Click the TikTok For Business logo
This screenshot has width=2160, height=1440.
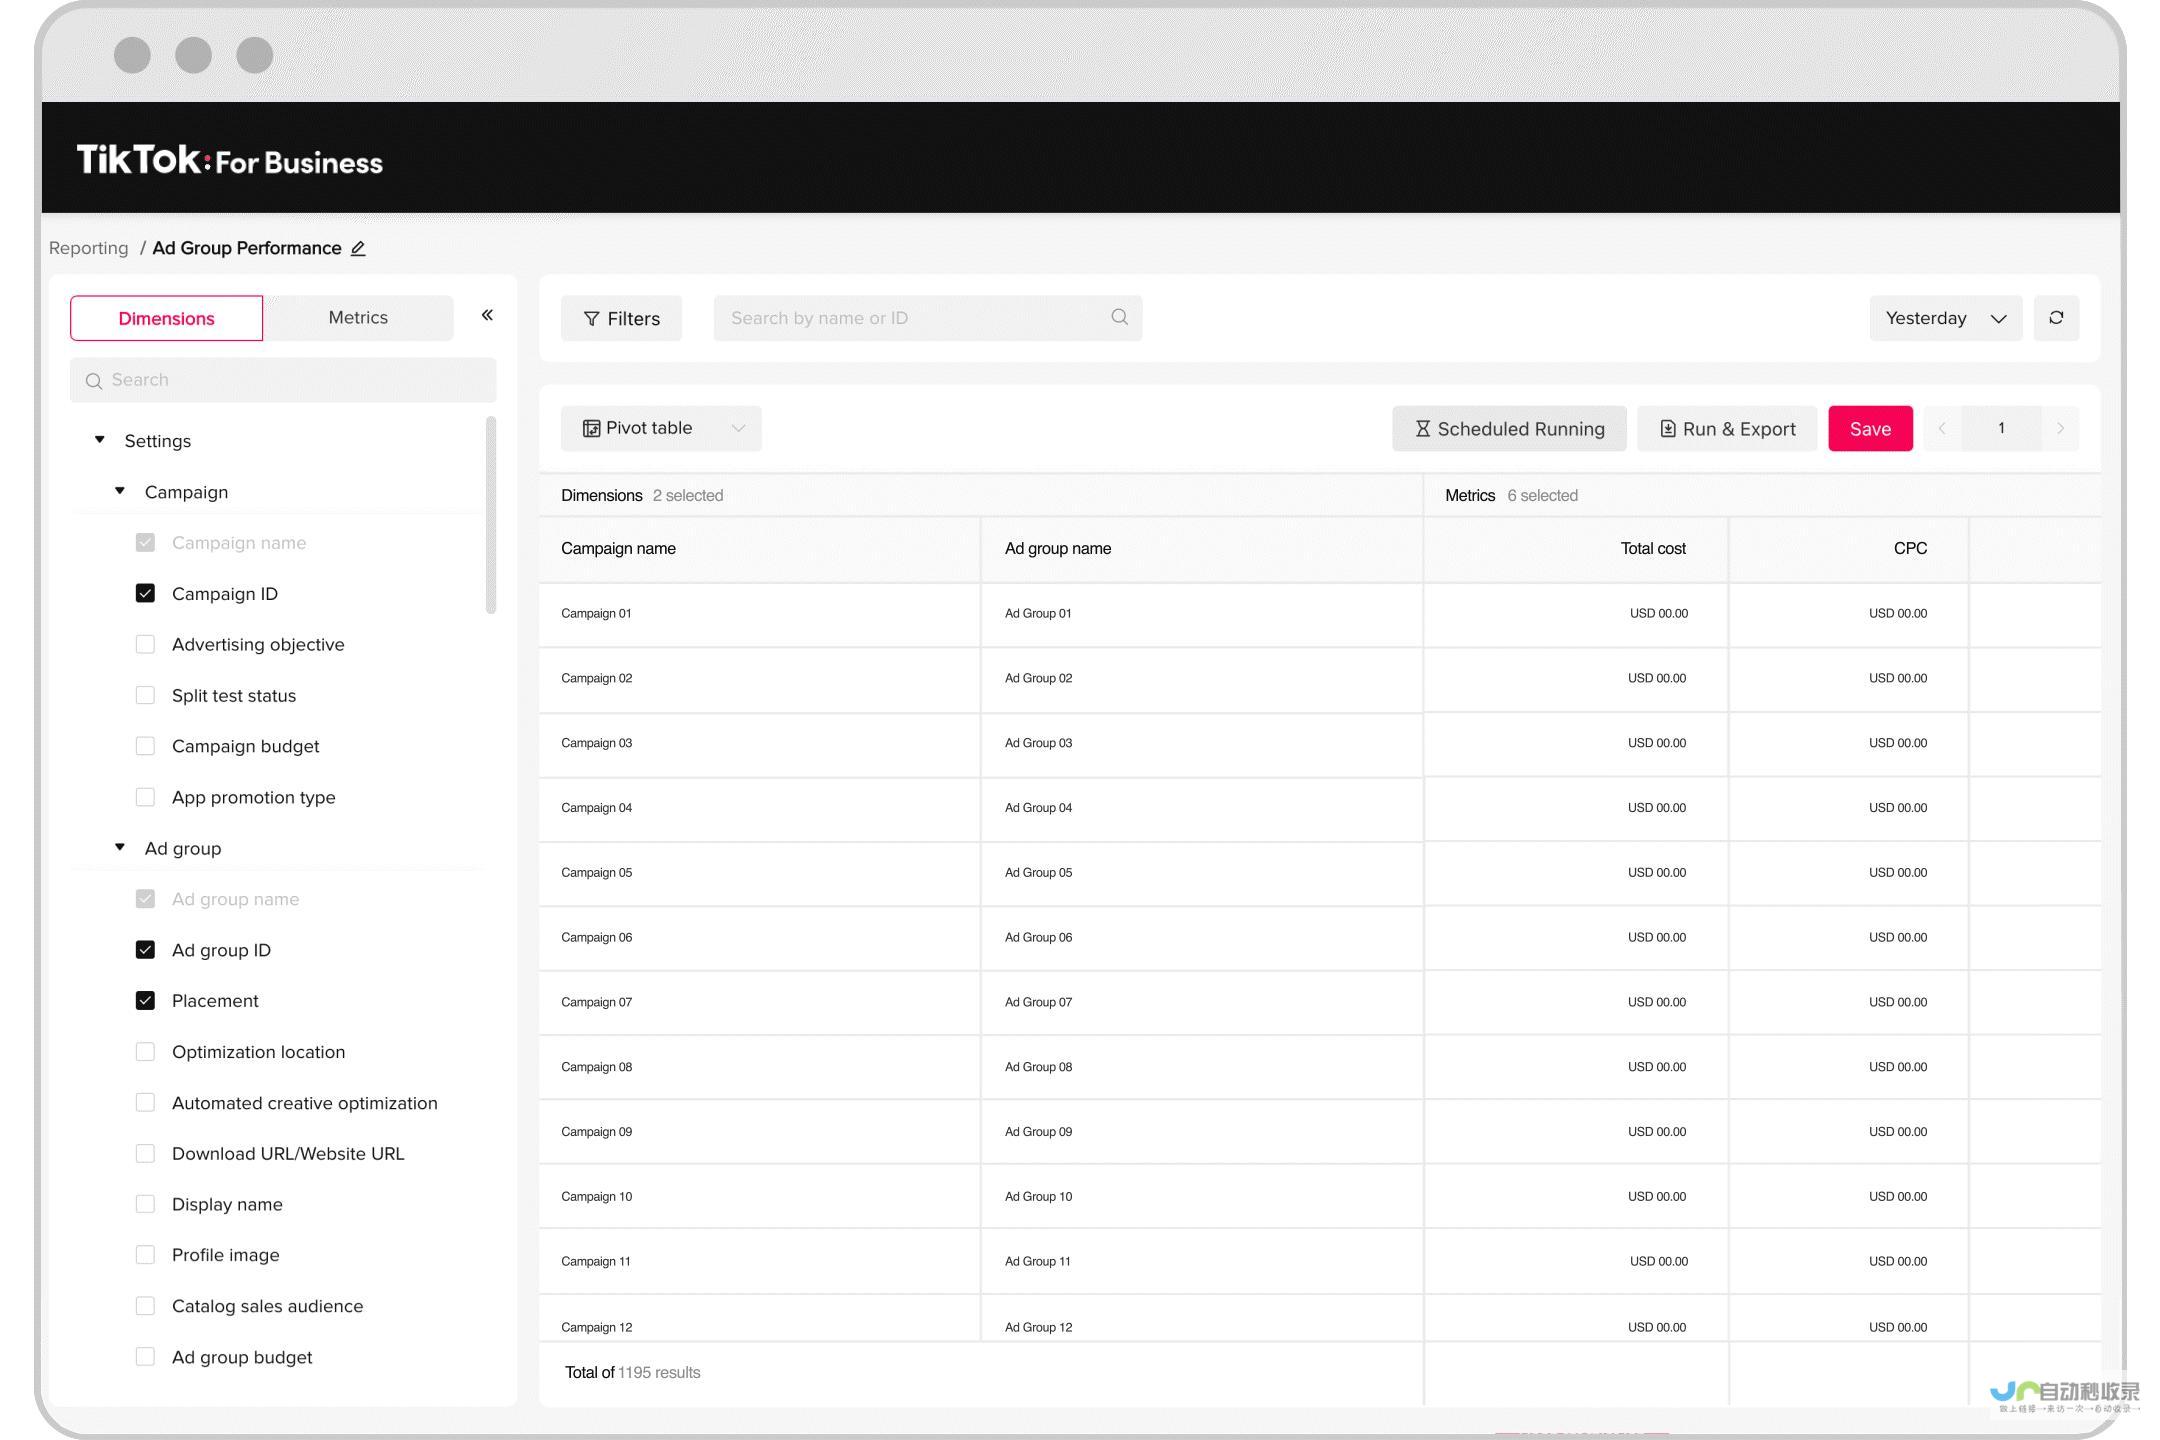(x=230, y=160)
